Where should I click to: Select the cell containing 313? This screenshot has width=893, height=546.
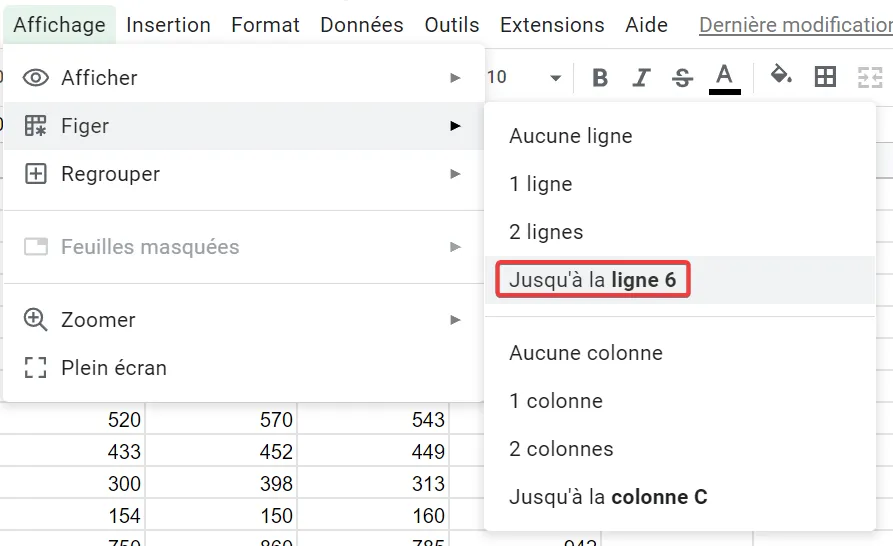click(373, 483)
